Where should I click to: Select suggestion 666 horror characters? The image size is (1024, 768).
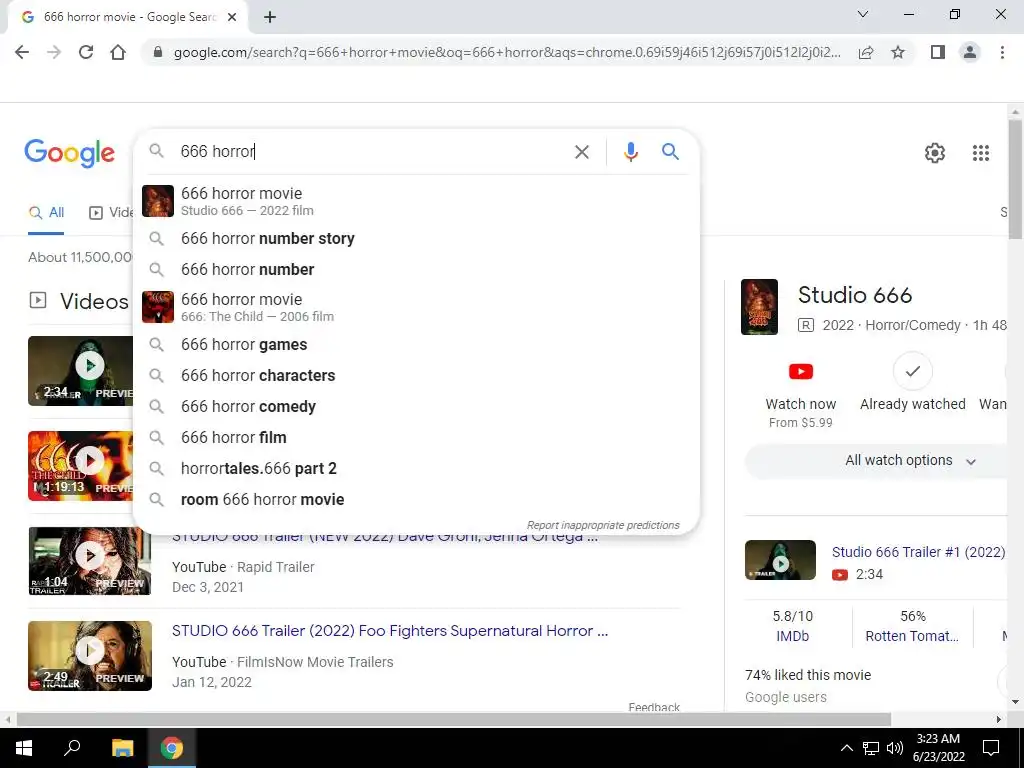coord(416,376)
